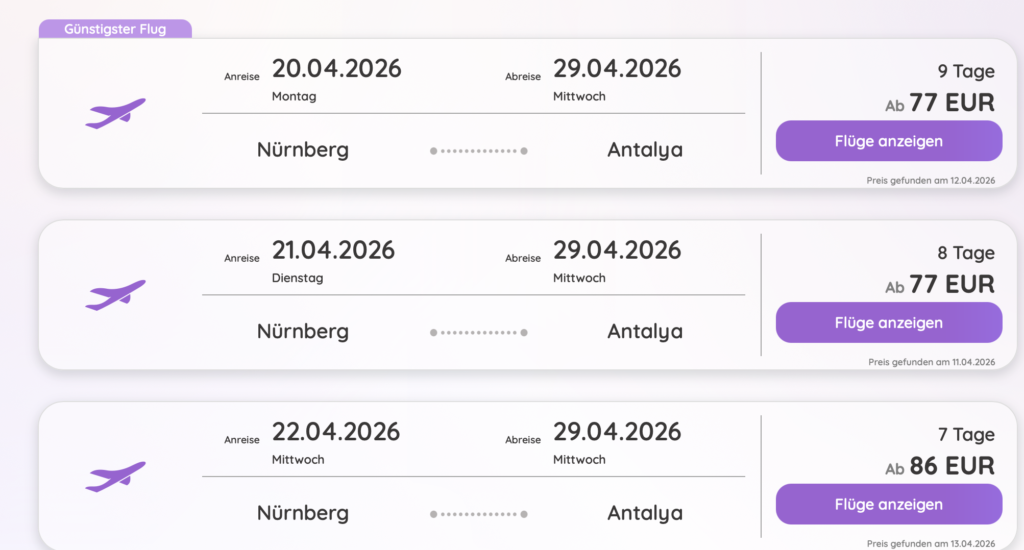Select the 'Günstigster Flug' label tab

115,29
